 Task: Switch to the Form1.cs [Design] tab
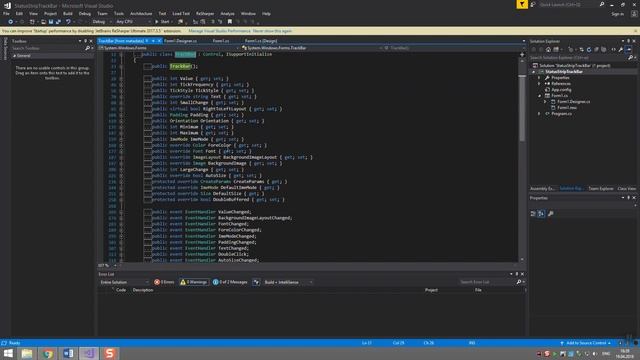pos(260,41)
